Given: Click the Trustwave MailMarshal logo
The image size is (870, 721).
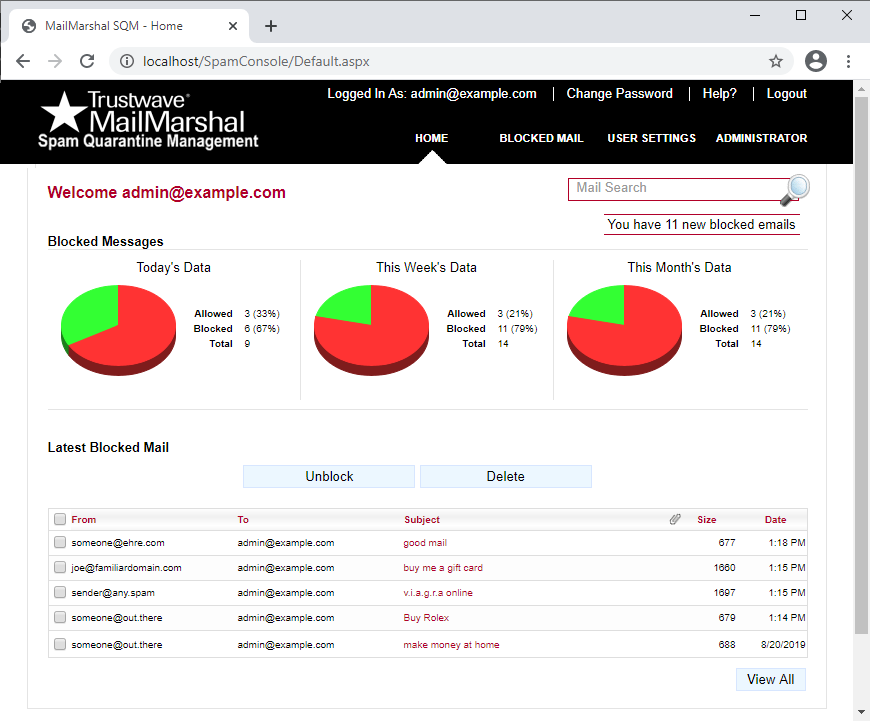Looking at the screenshot, I should 148,120.
